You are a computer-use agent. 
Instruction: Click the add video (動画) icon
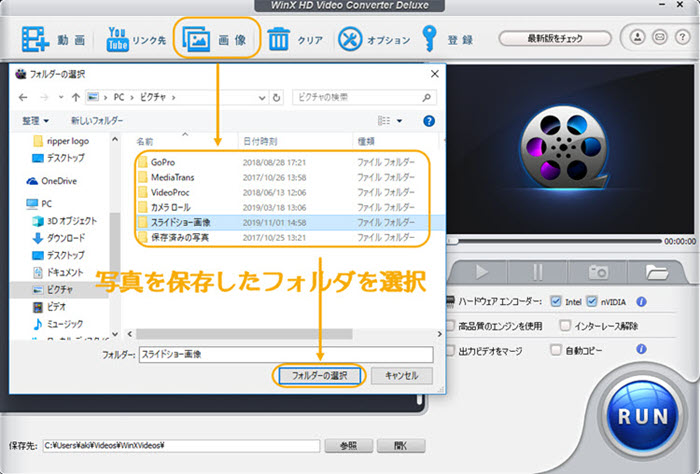(x=35, y=39)
